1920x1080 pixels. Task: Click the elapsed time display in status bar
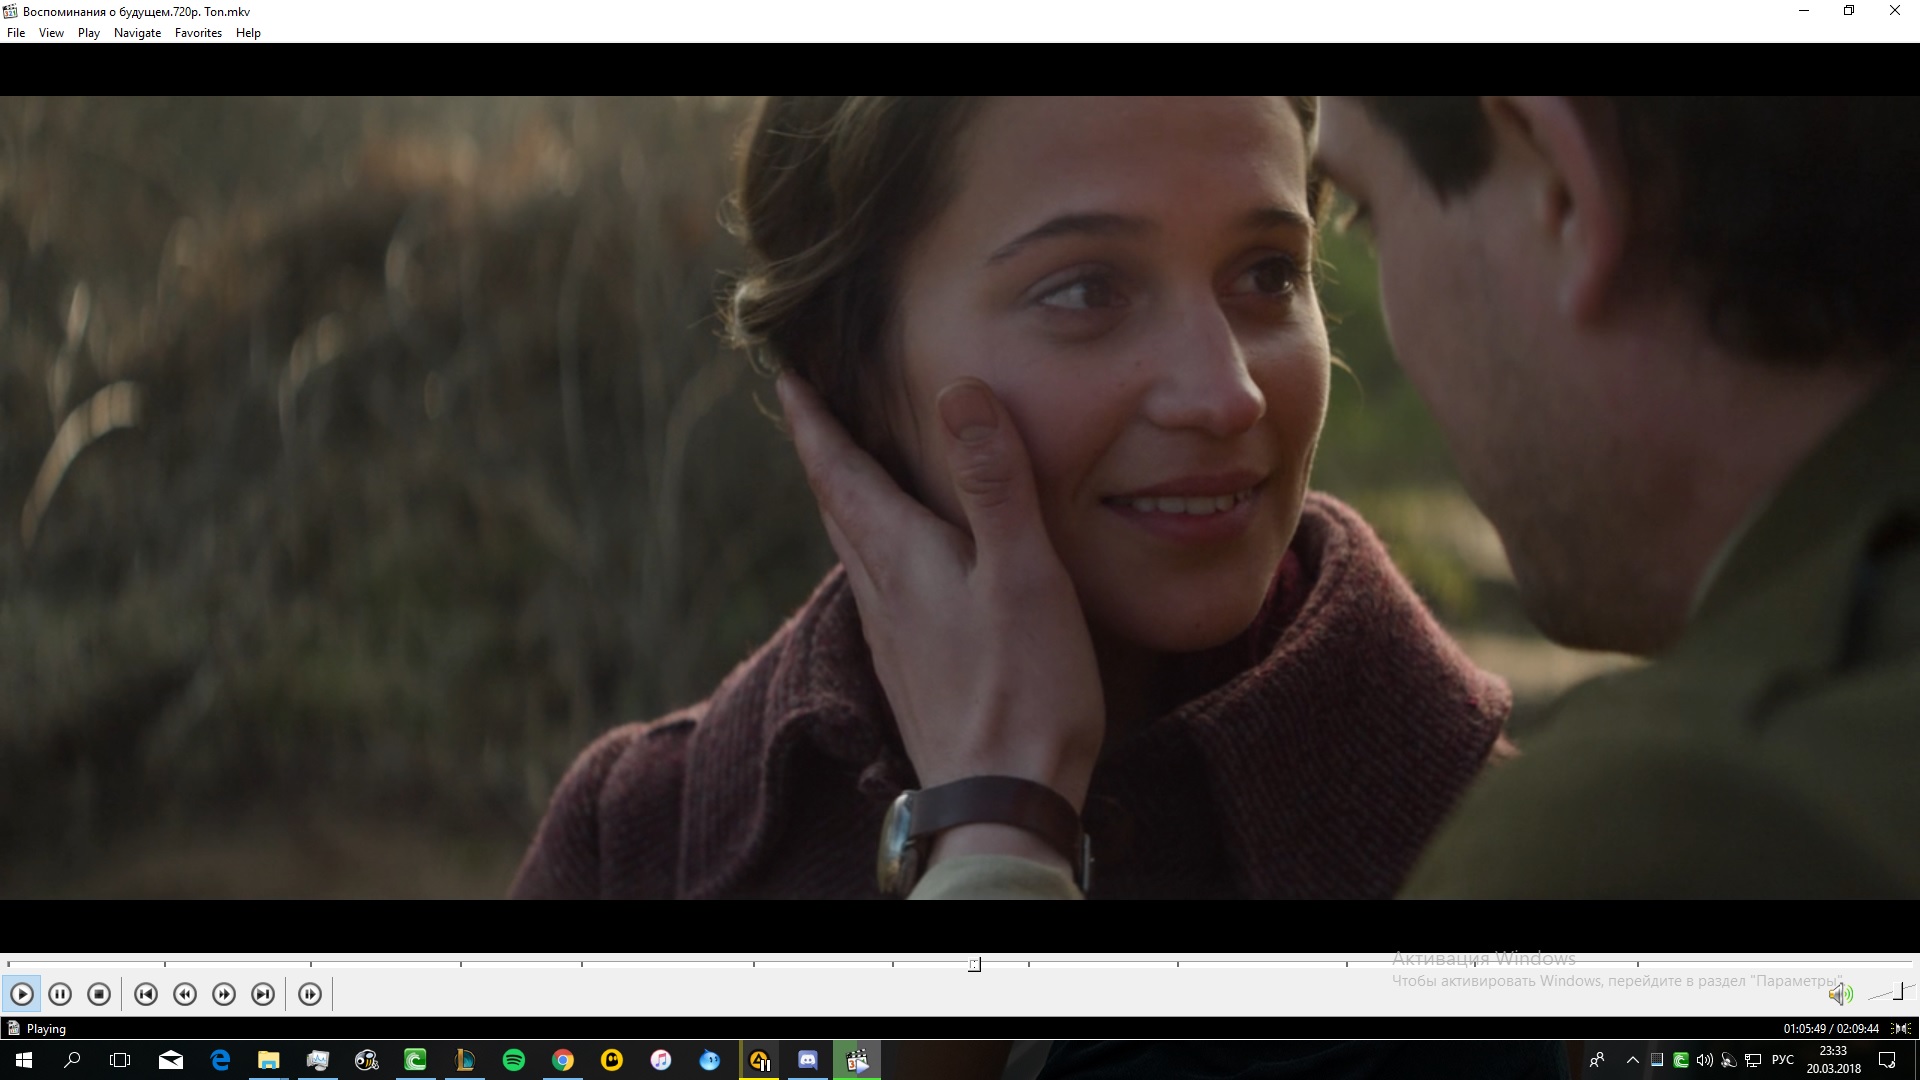click(1830, 1028)
